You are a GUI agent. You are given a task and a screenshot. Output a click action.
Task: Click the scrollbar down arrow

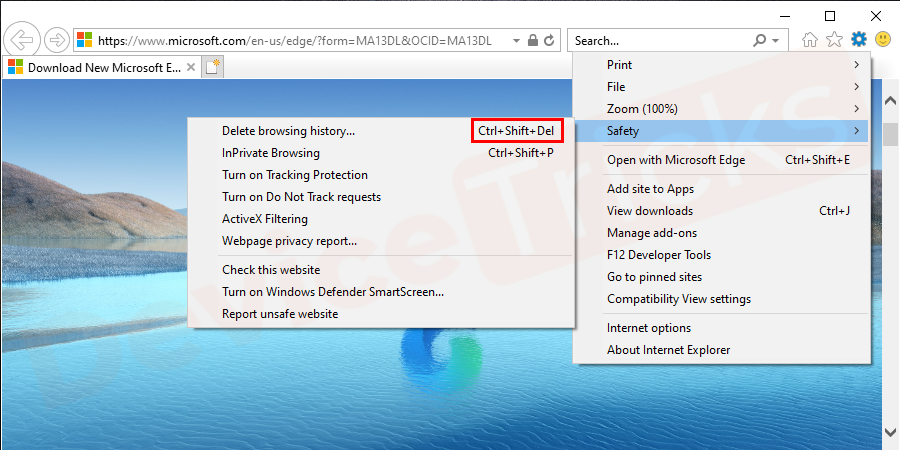890,432
